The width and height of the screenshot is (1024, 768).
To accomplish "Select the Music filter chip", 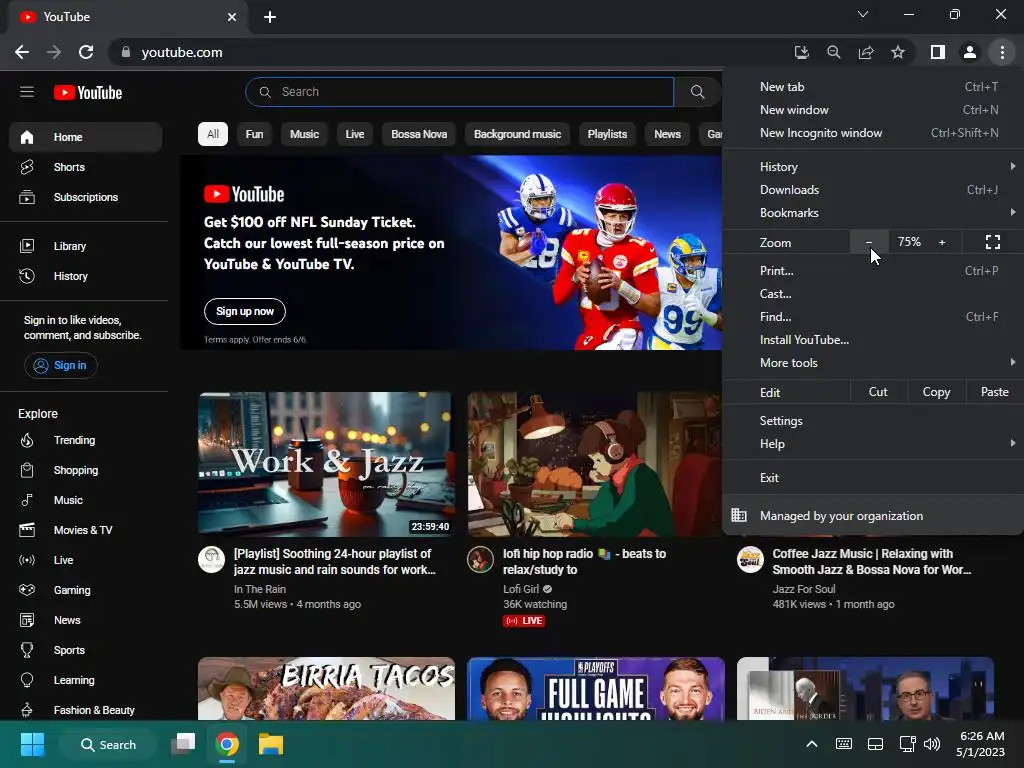I will coord(304,134).
